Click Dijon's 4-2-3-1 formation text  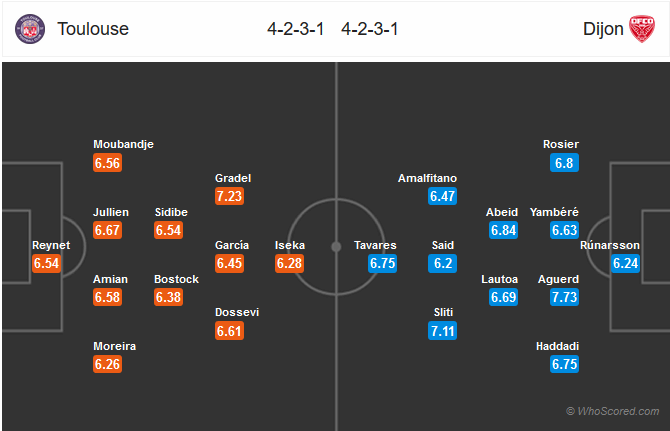[370, 29]
